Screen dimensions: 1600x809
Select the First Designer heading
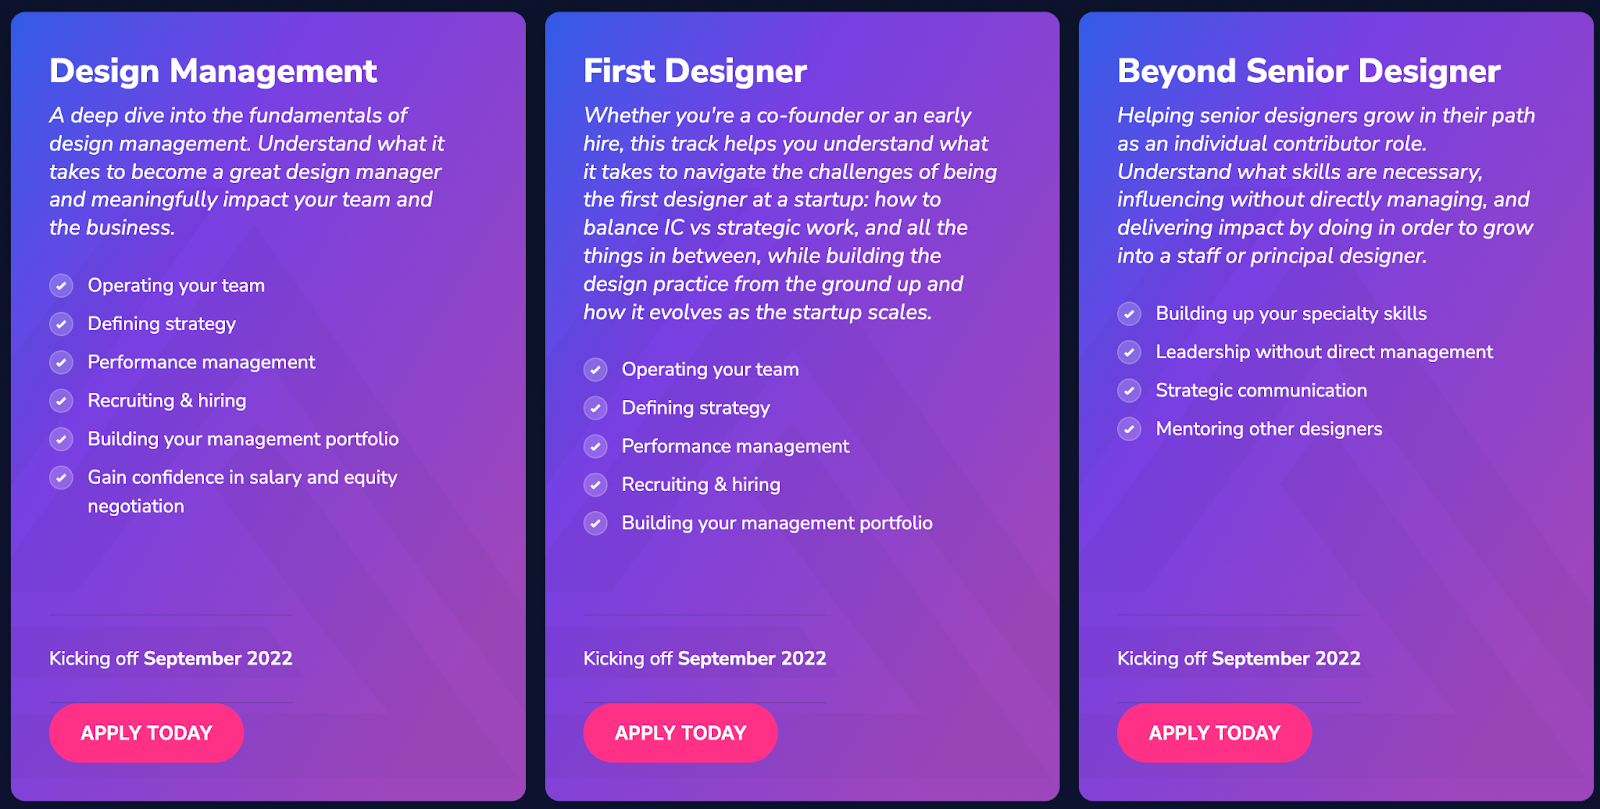[x=695, y=71]
